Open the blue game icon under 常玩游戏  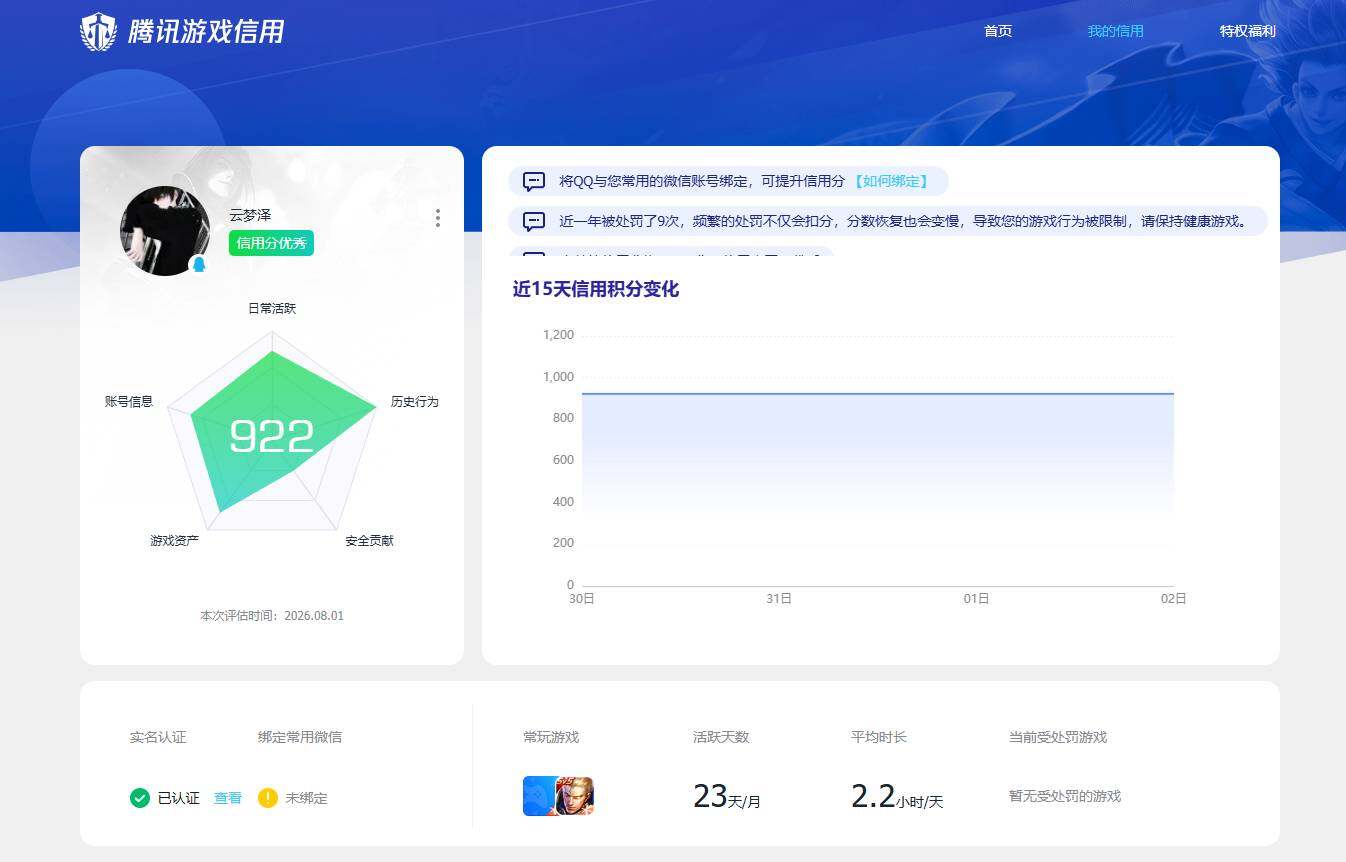pyautogui.click(x=539, y=796)
